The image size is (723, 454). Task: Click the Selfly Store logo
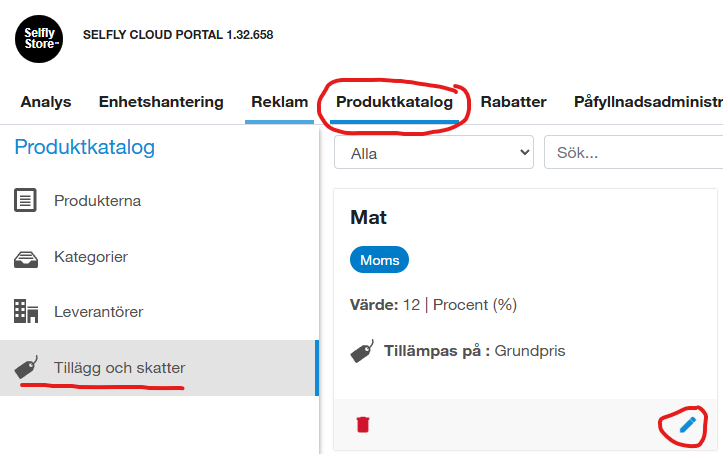[38, 38]
